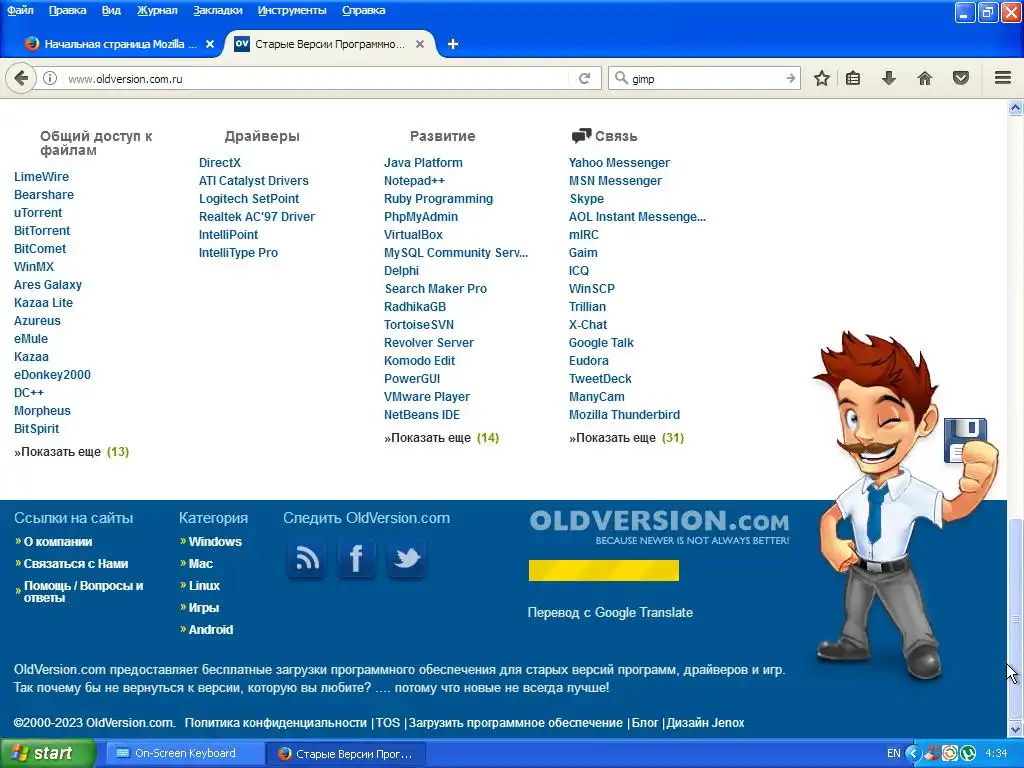This screenshot has height=768, width=1024.
Task: Open the Windows start button
Action: [48, 754]
